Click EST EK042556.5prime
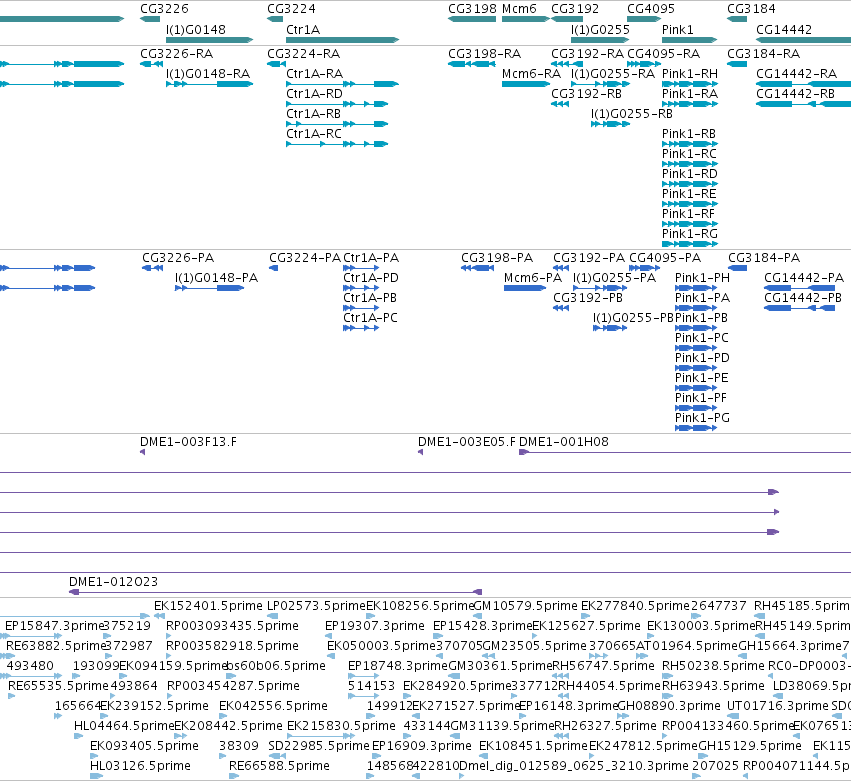Screen dimensions: 851x781 coord(273,706)
